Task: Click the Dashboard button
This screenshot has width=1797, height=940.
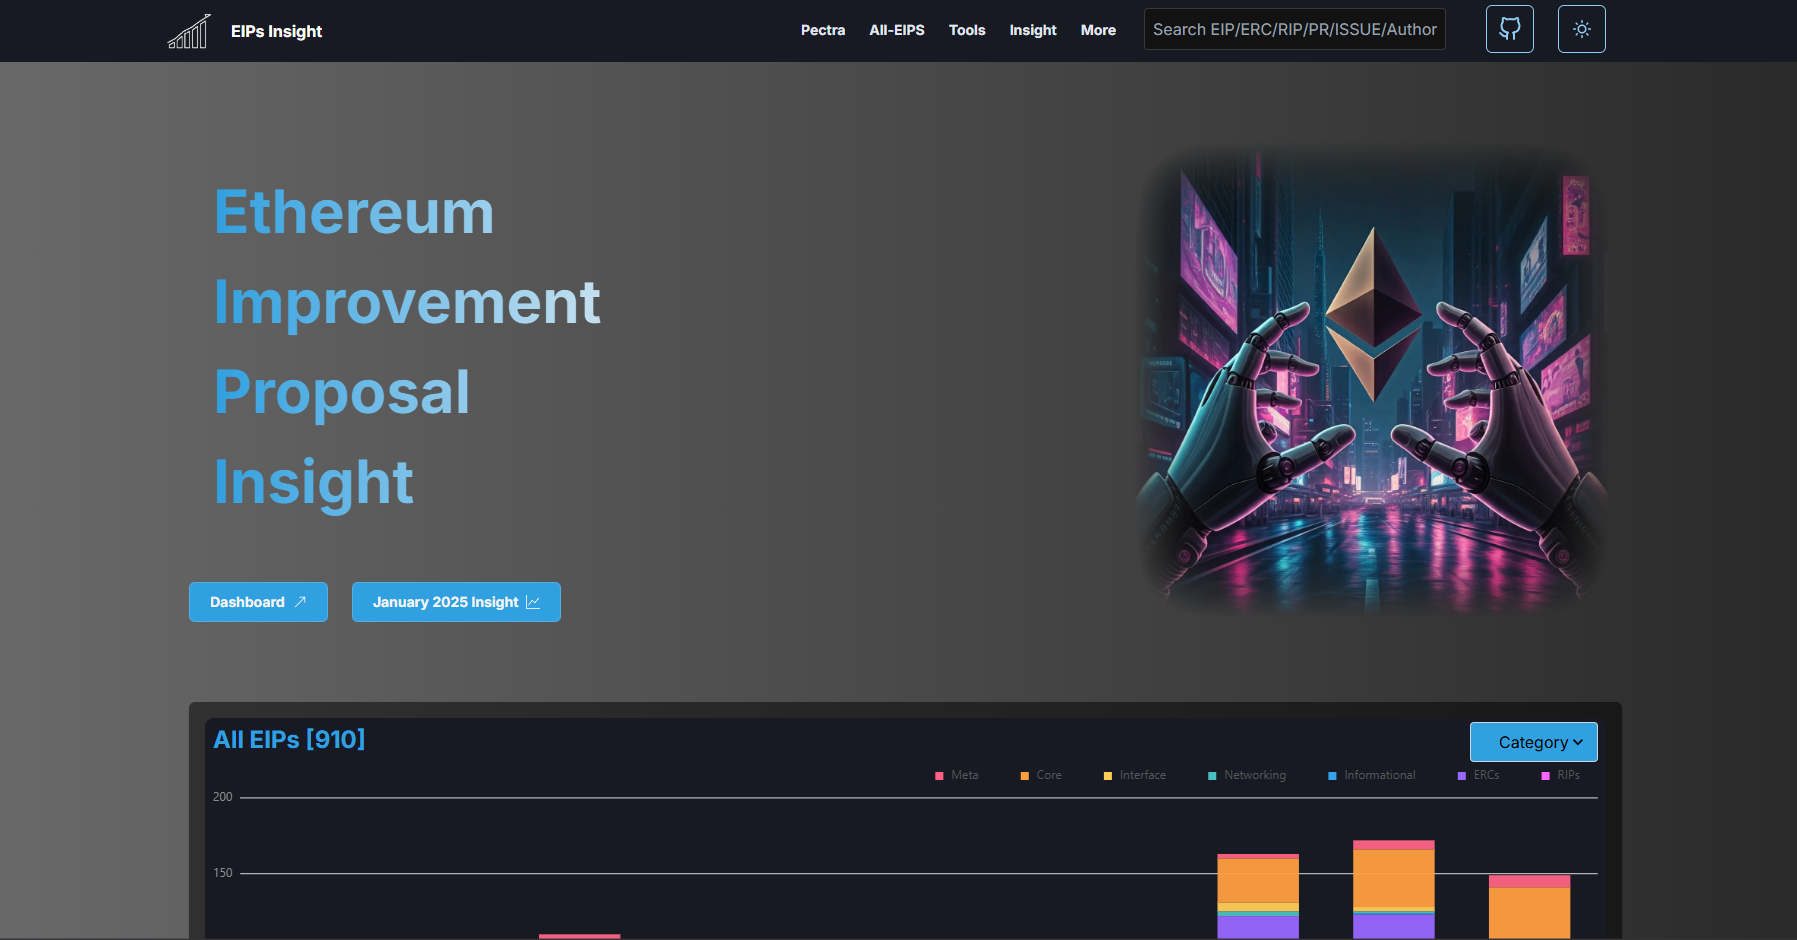Action: pyautogui.click(x=258, y=602)
